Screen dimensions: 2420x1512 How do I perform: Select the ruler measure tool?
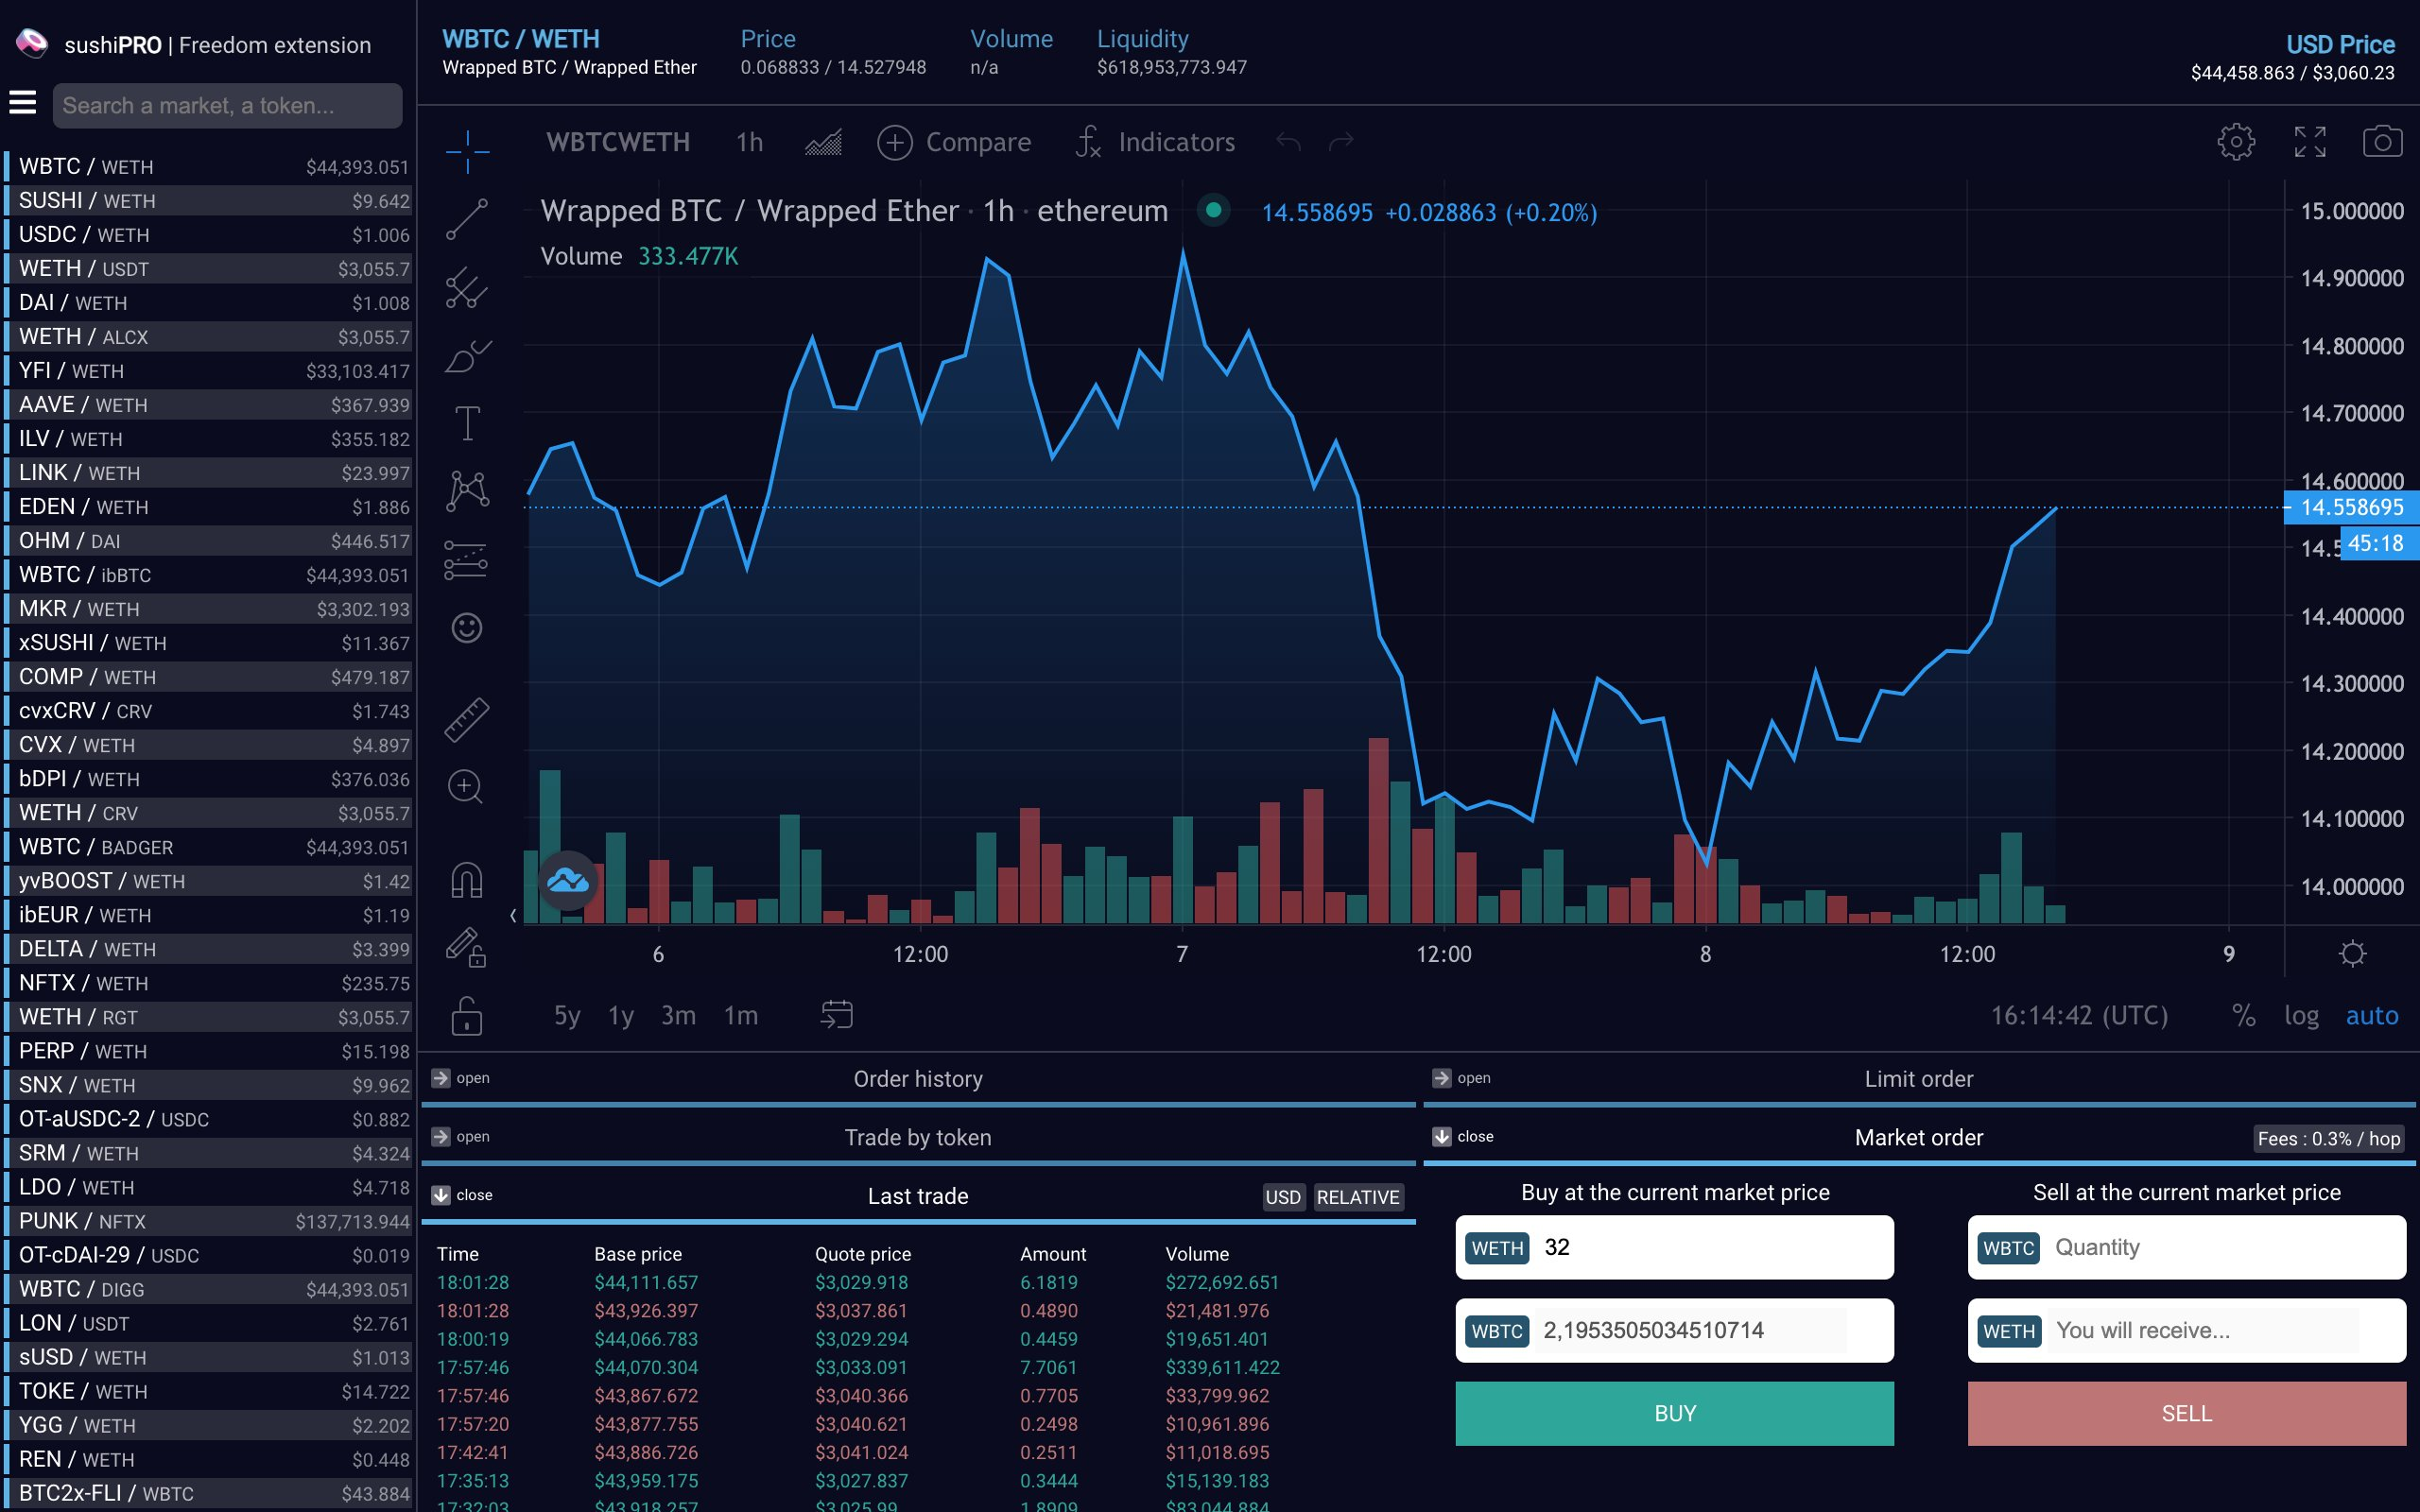tap(467, 719)
